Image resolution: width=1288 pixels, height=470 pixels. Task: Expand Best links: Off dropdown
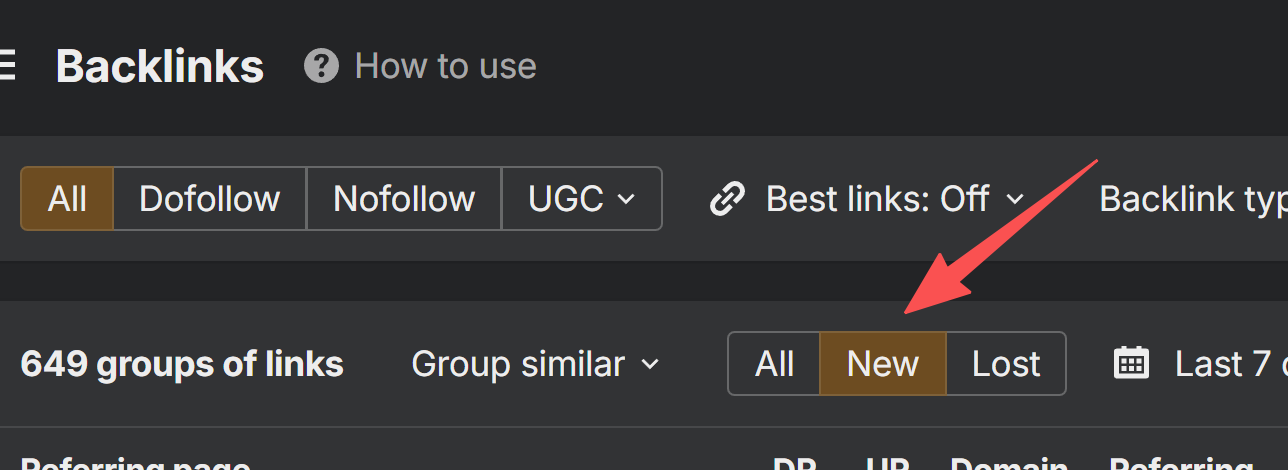tap(895, 199)
